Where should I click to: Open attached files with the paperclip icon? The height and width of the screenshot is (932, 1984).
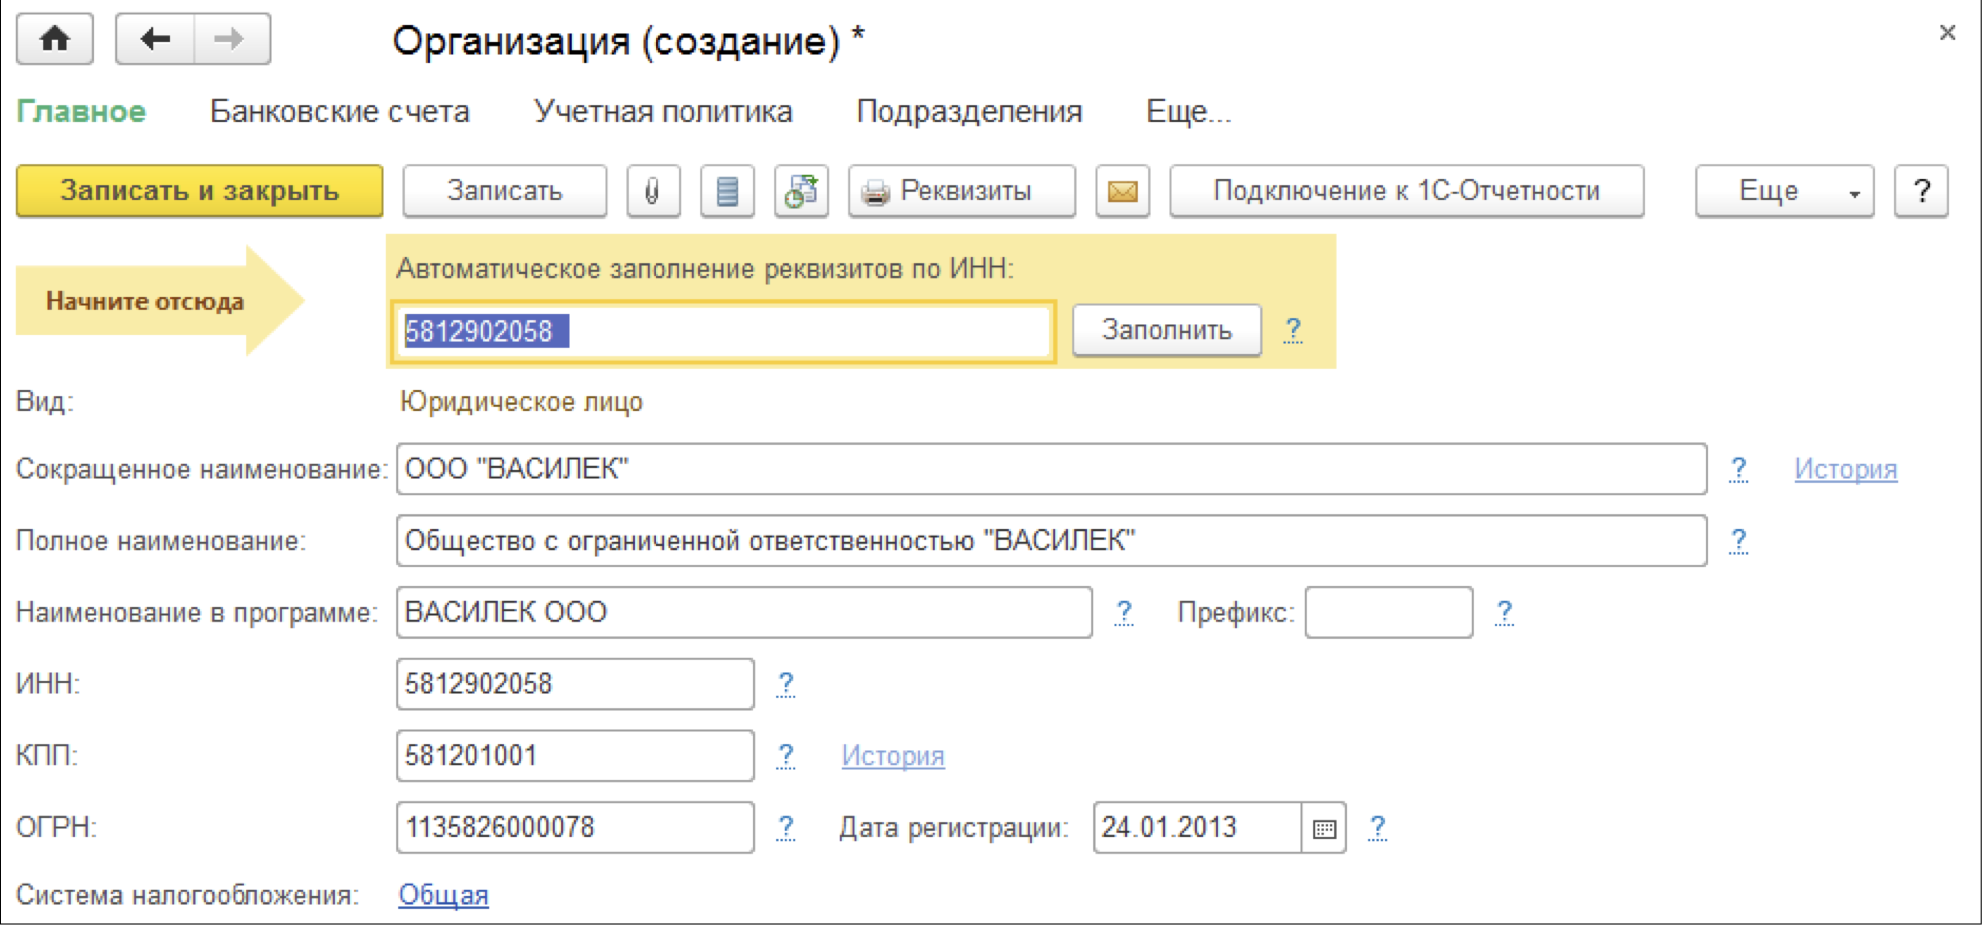pos(653,191)
